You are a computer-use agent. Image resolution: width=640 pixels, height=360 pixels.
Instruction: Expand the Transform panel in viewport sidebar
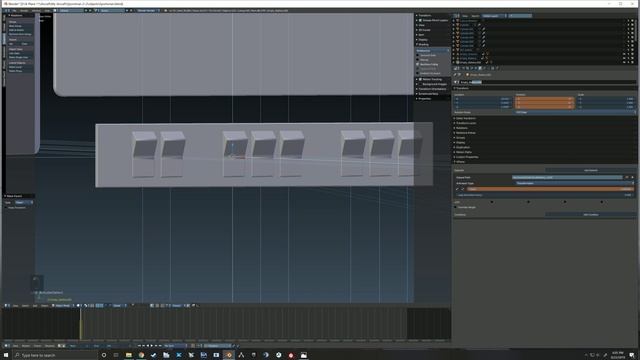[424, 16]
